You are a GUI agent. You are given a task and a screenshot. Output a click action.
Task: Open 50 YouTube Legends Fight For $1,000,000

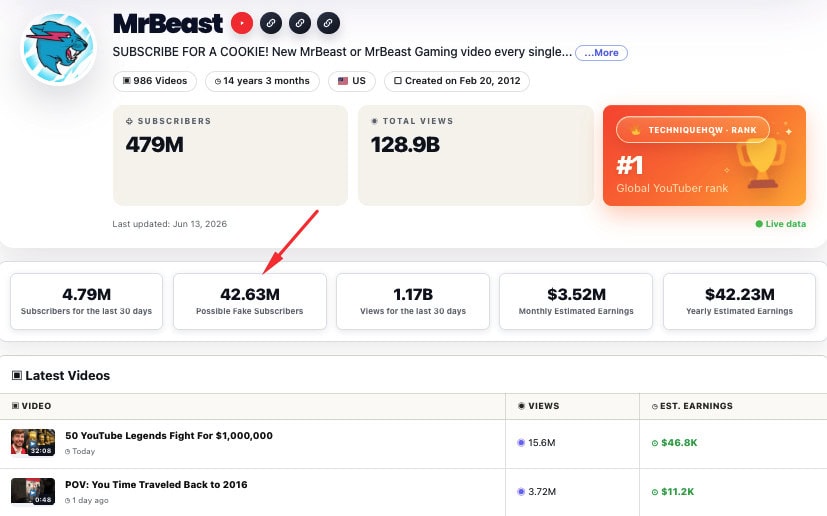click(x=169, y=436)
